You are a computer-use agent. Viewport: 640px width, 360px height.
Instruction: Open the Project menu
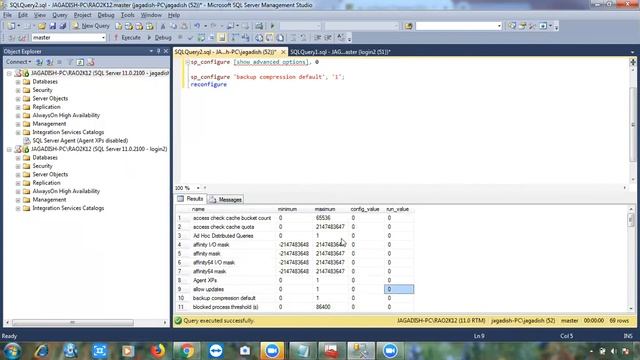point(82,15)
